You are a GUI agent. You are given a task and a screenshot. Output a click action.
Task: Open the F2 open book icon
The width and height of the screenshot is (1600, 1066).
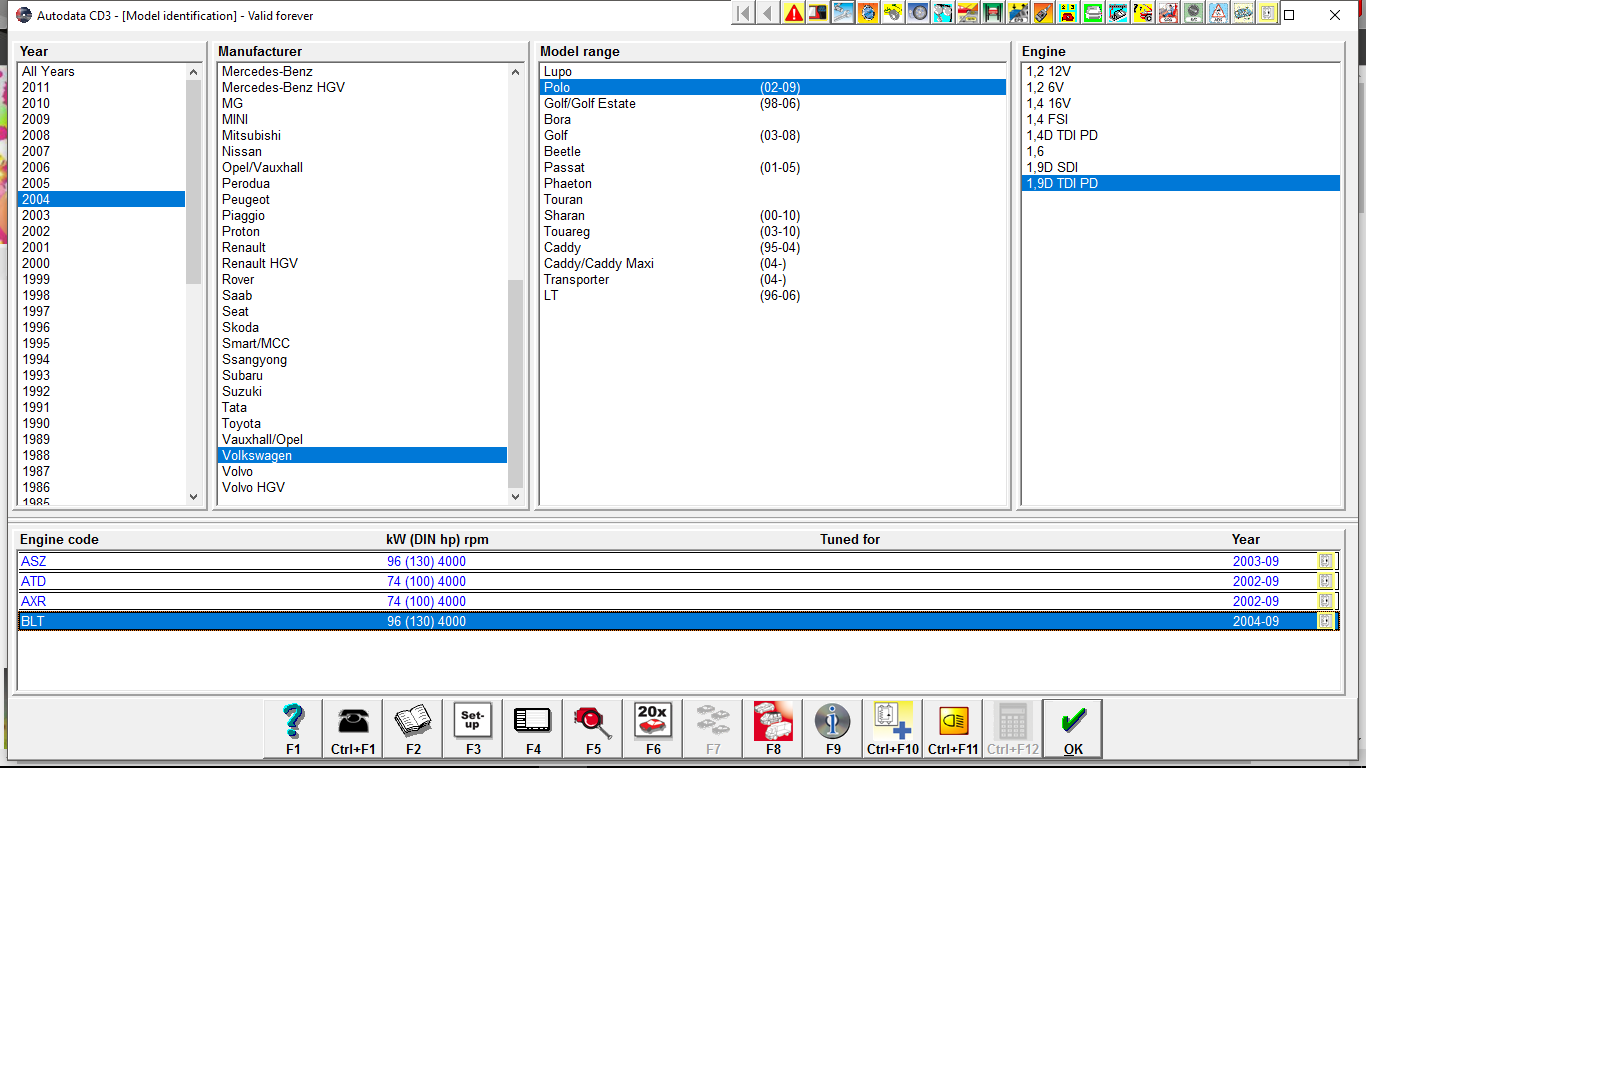pos(413,728)
